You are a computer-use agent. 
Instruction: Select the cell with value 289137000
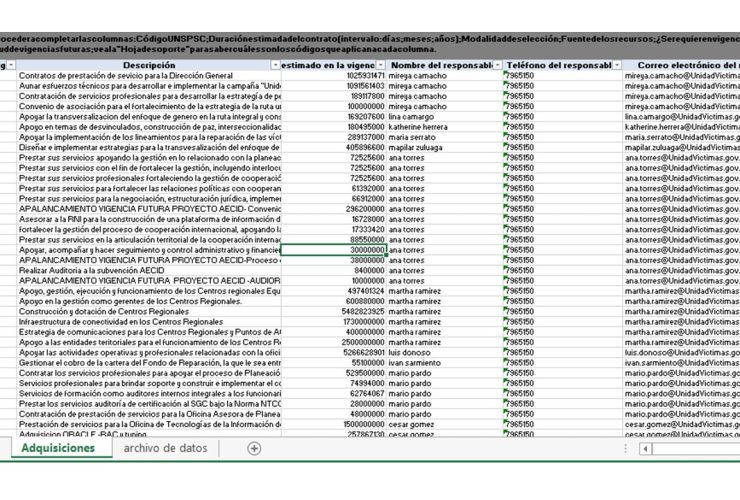[x=334, y=137]
